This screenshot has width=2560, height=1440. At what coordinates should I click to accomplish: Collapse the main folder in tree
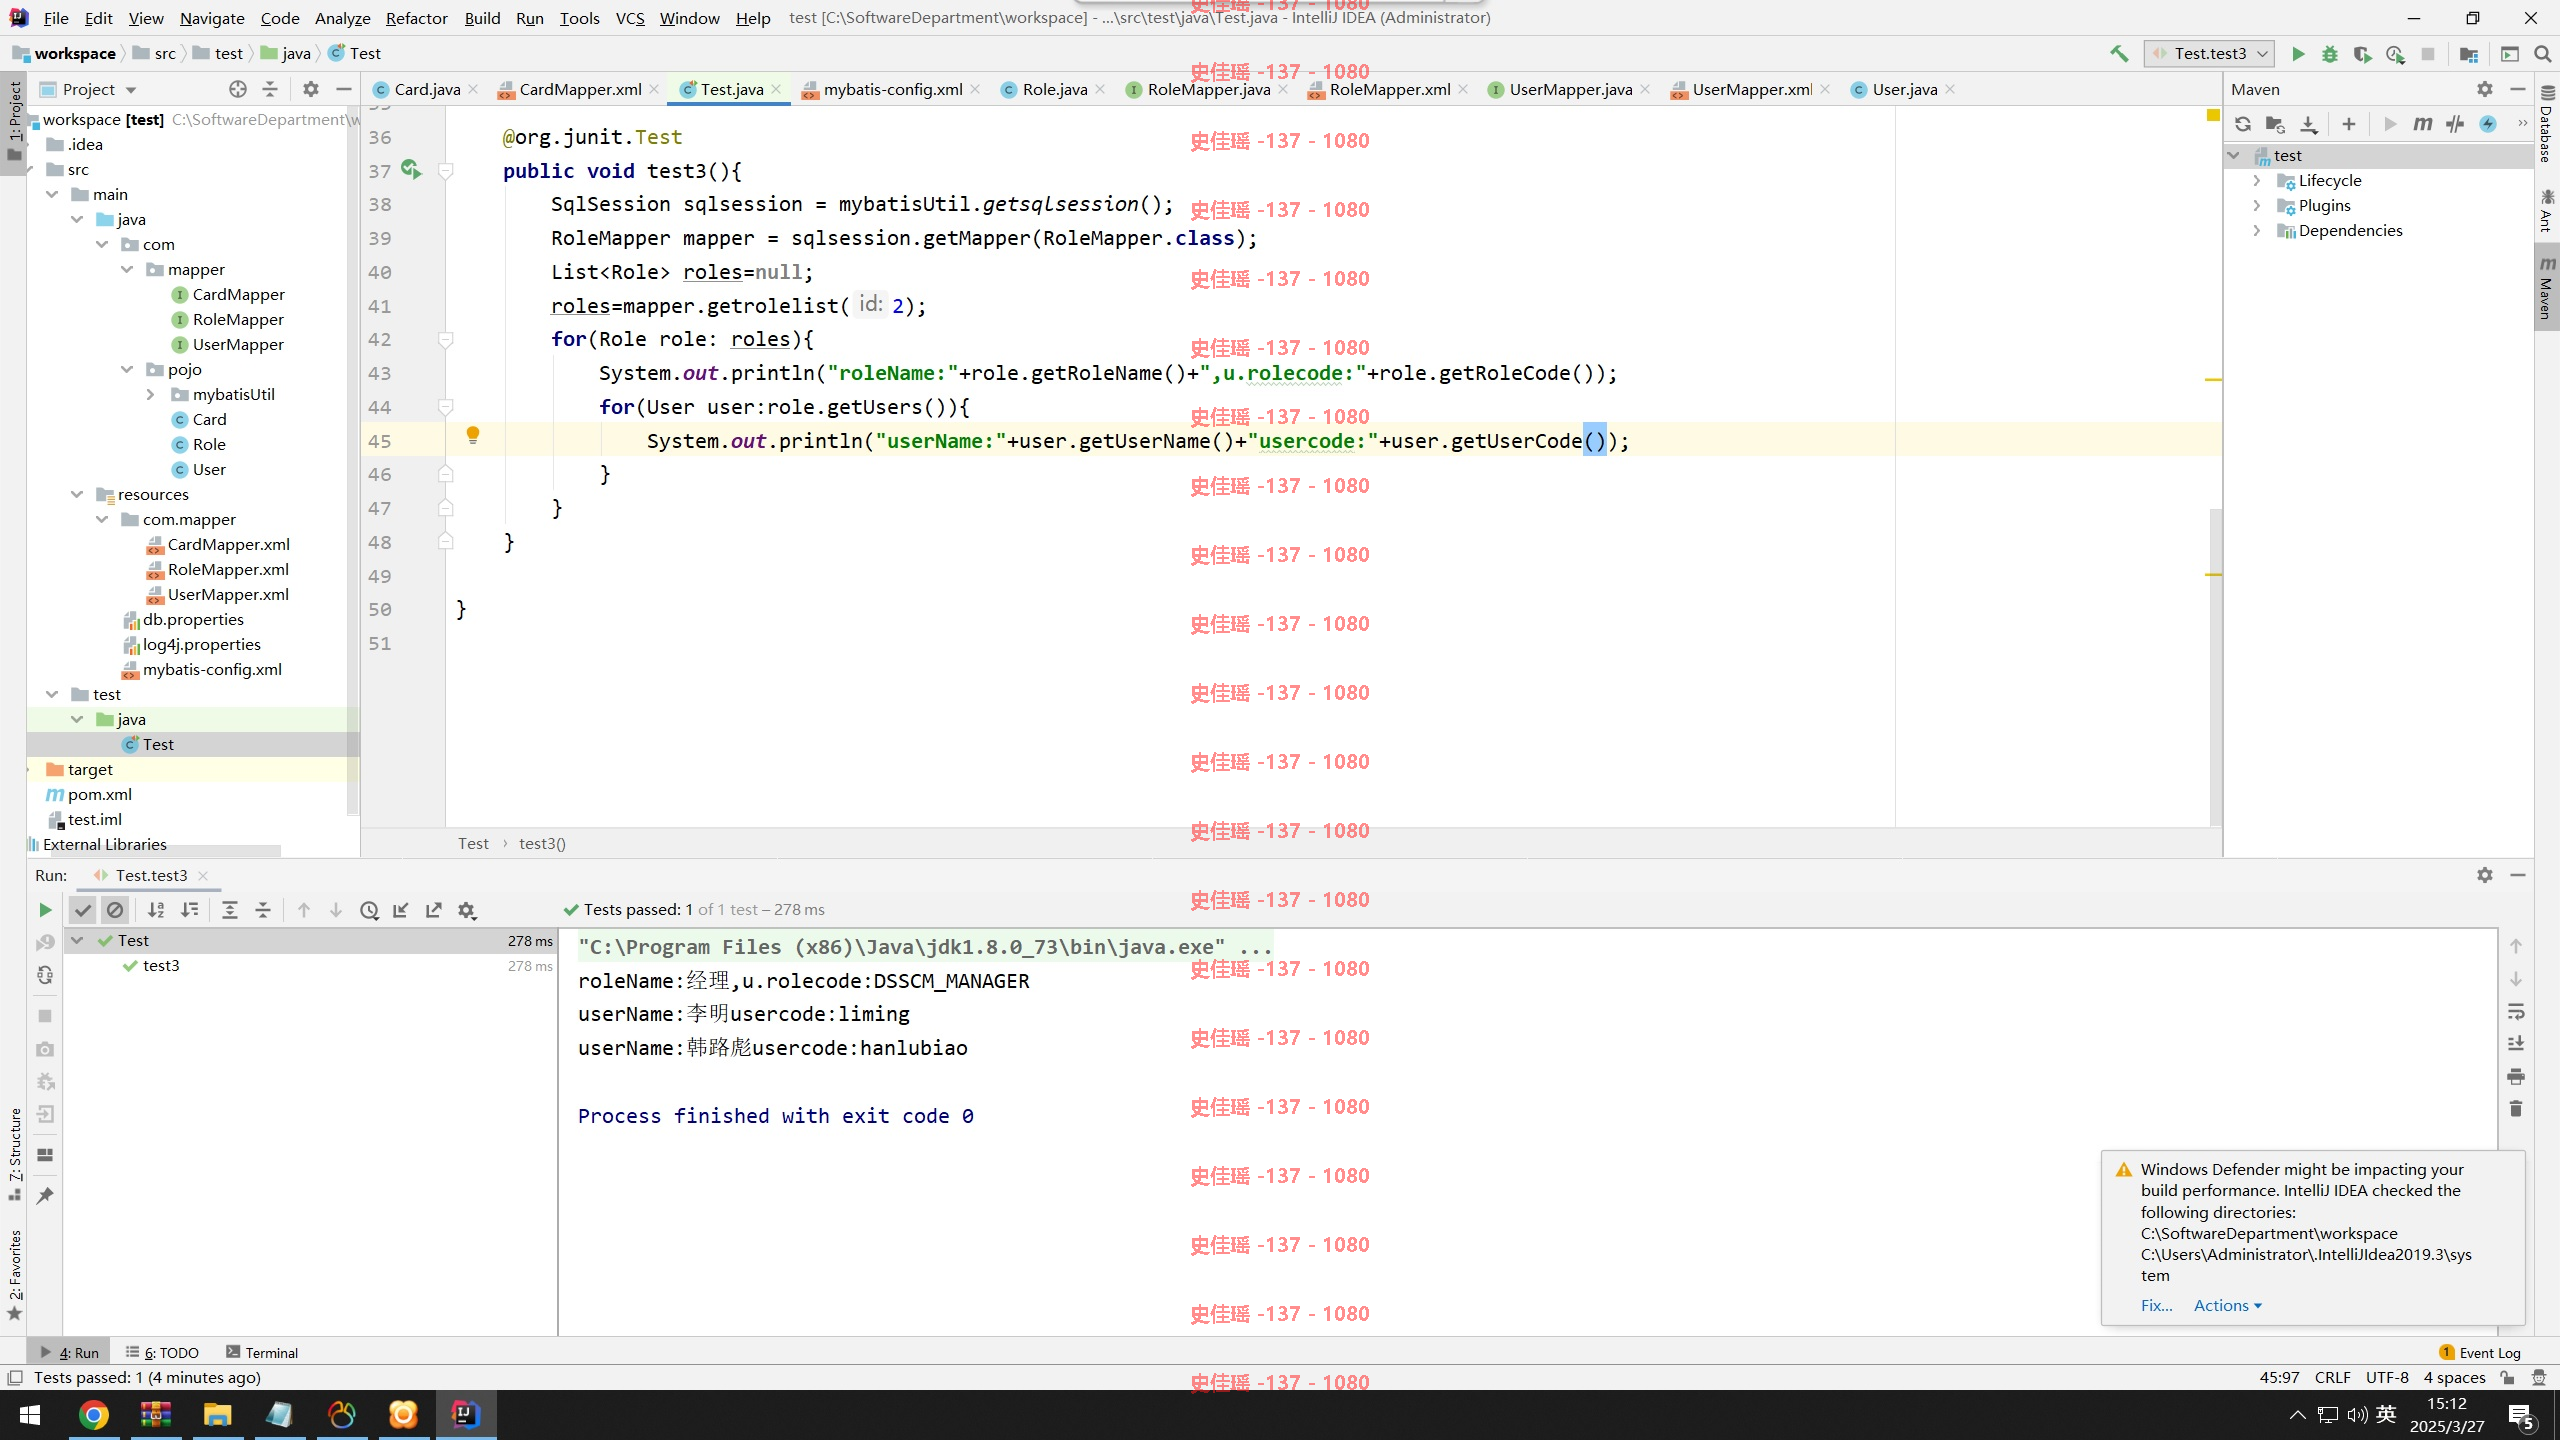click(x=52, y=194)
